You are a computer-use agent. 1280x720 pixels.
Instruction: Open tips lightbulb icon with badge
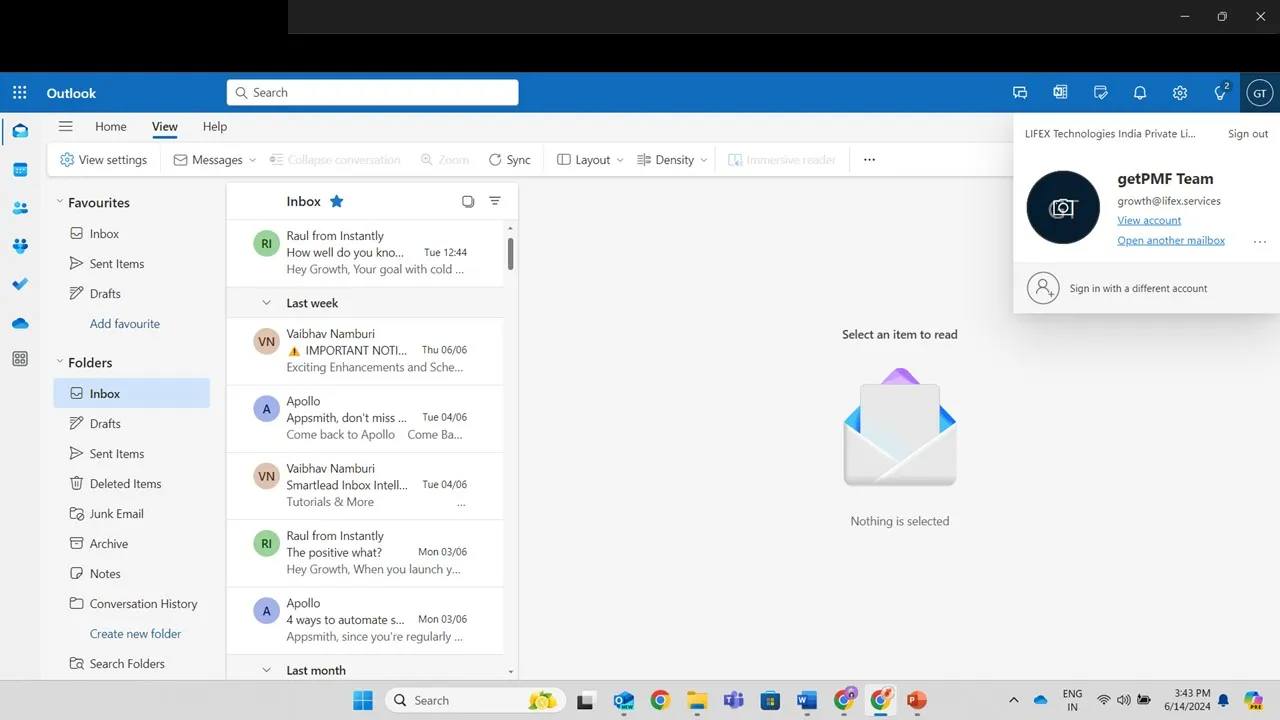pos(1220,92)
